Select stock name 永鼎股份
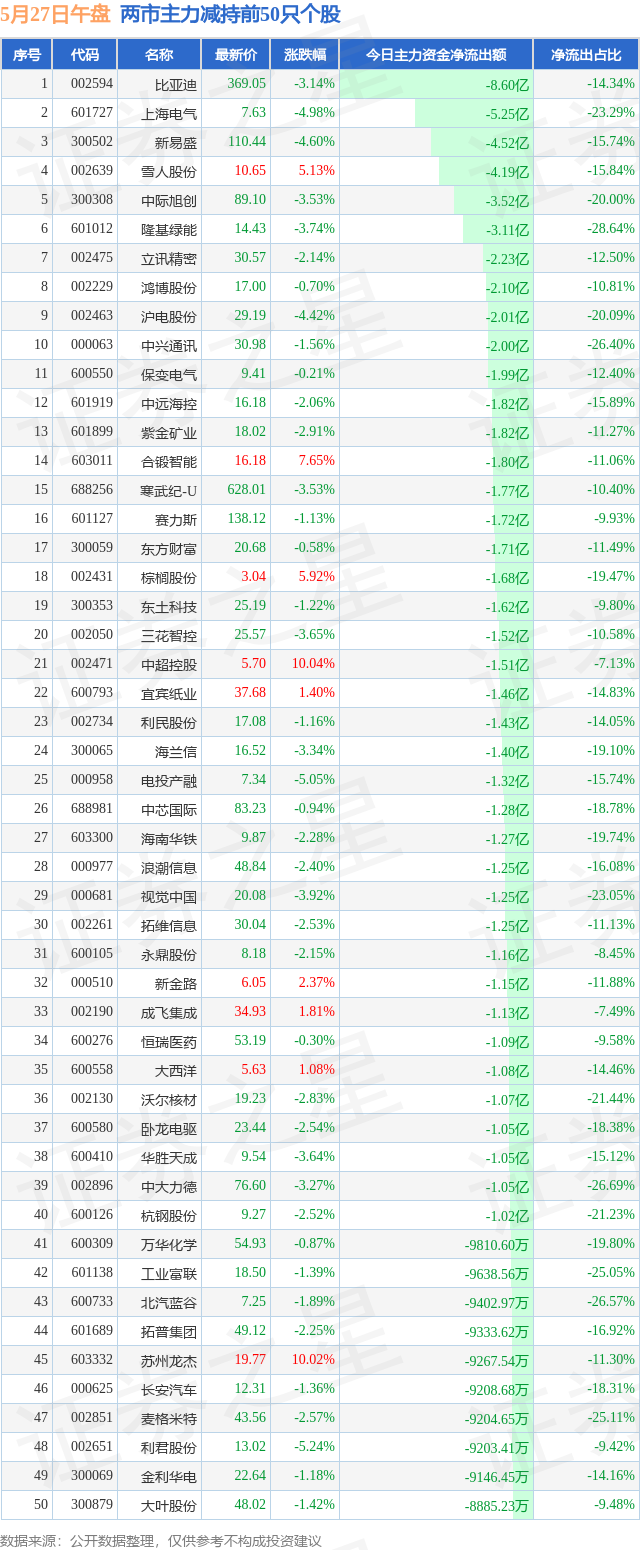Image resolution: width=640 pixels, height=1550 pixels. 169,954
